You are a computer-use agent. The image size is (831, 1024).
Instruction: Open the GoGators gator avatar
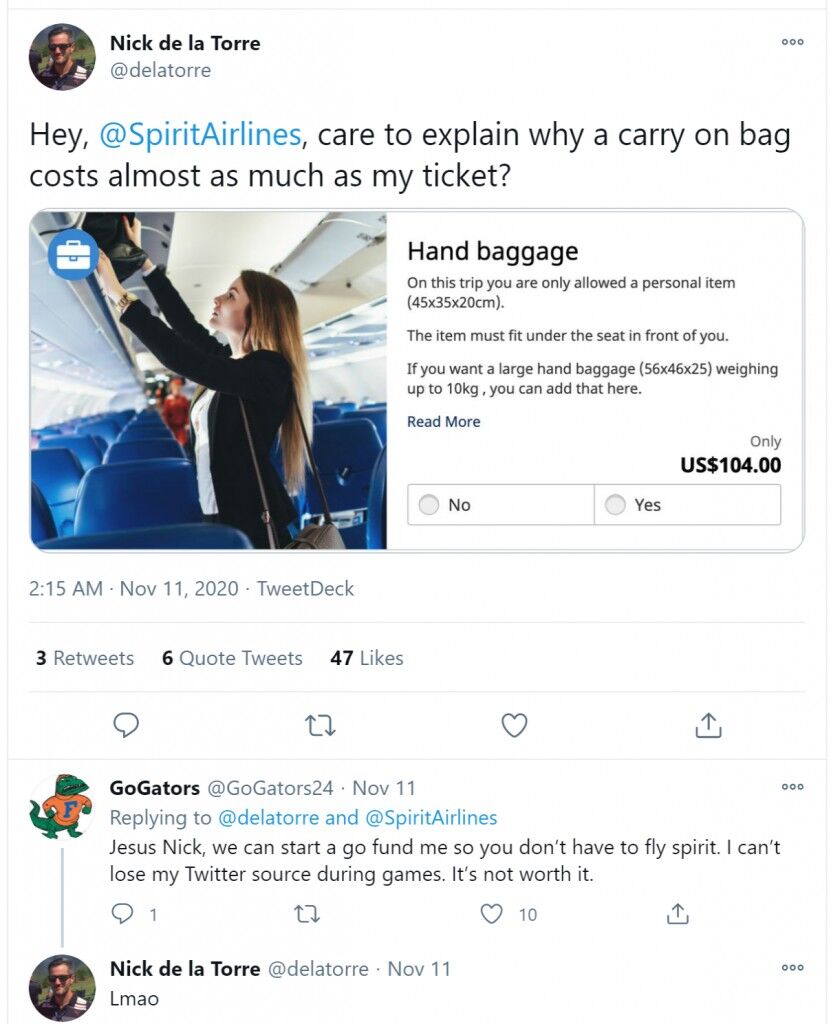point(62,806)
